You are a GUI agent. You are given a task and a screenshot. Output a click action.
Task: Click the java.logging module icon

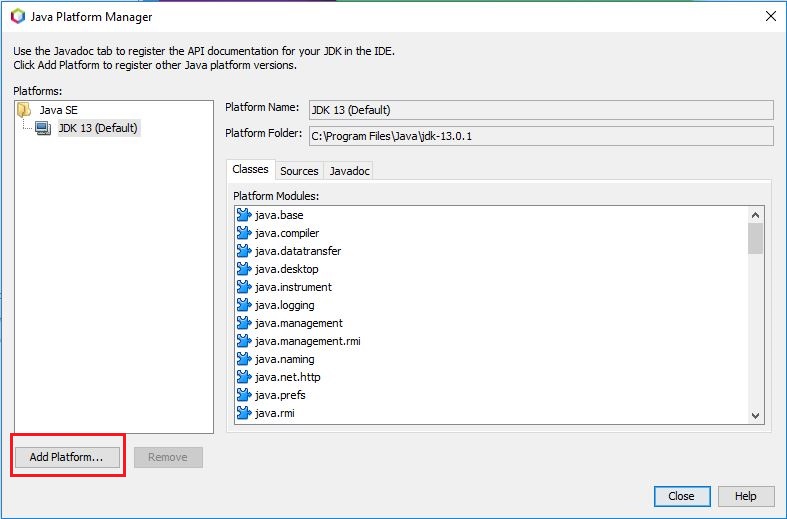coord(243,305)
